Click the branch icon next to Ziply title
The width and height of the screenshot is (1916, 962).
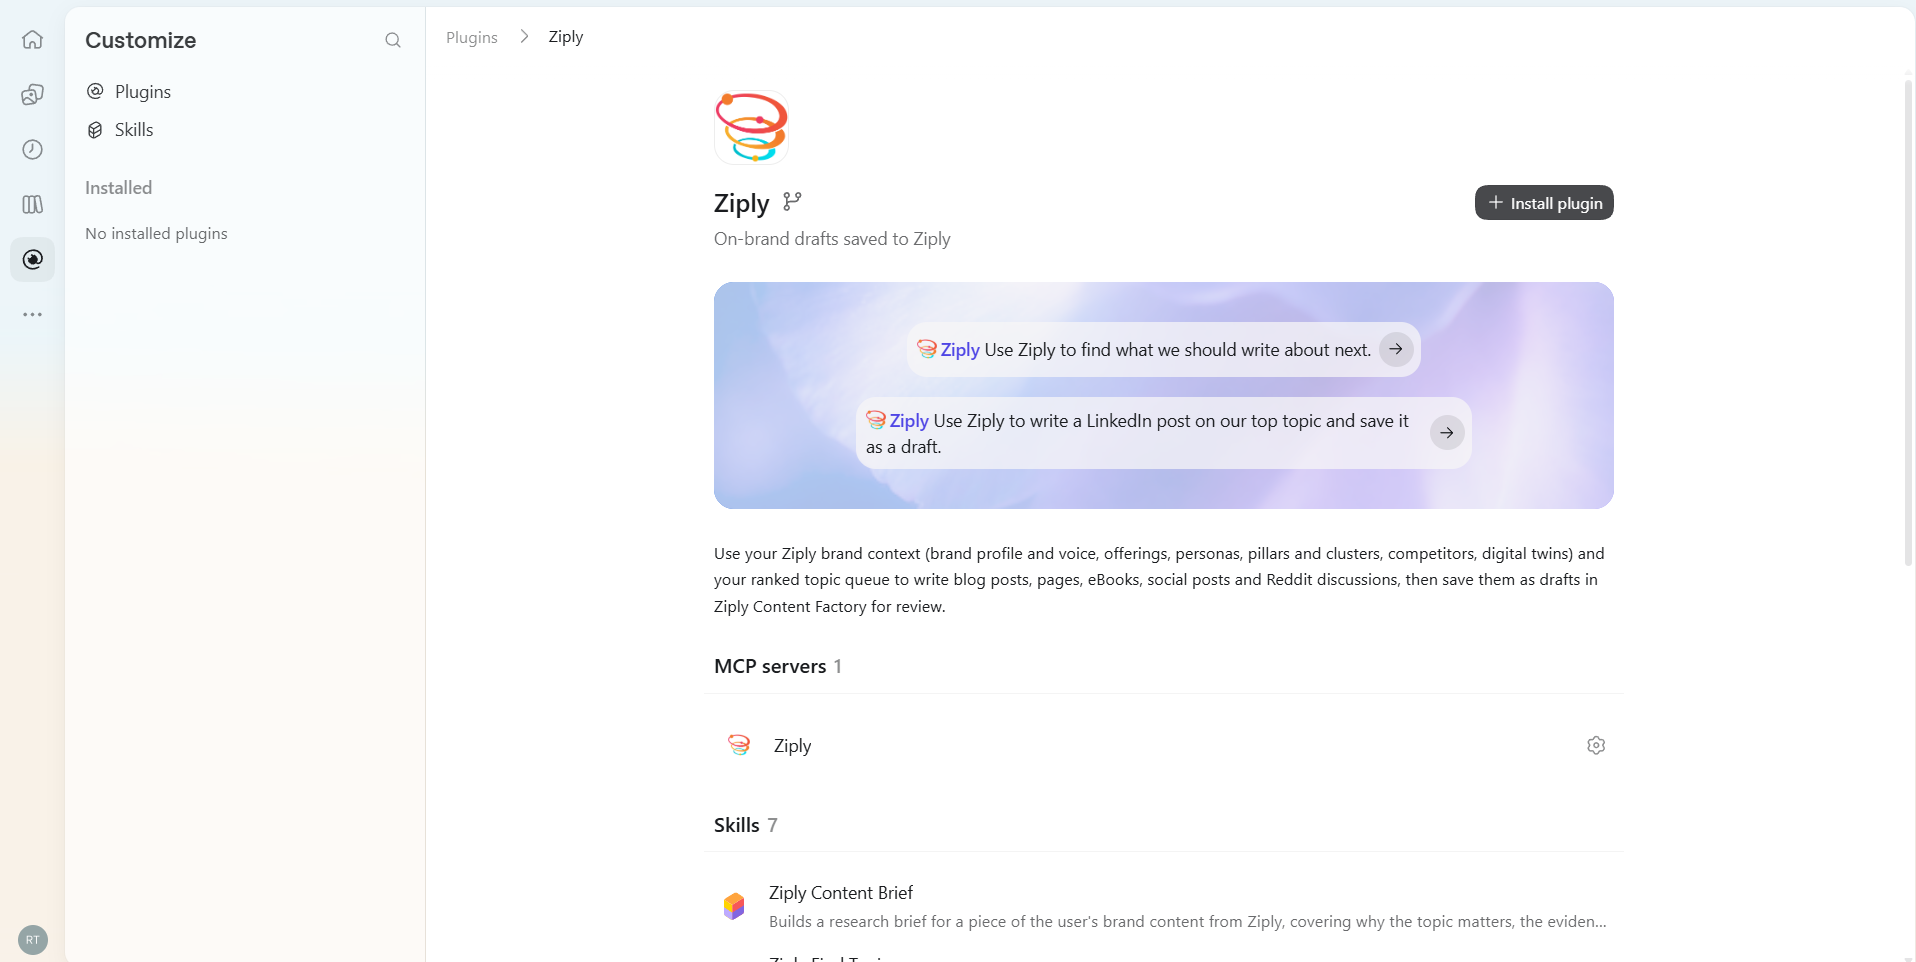[x=792, y=201]
